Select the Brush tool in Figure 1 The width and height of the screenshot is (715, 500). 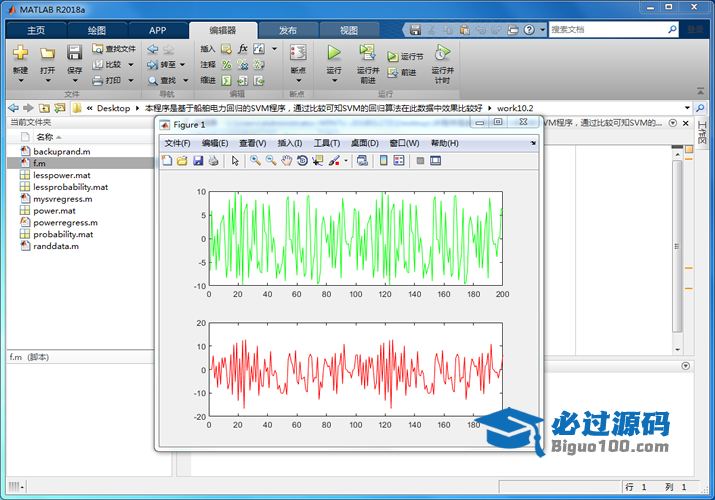tap(334, 160)
